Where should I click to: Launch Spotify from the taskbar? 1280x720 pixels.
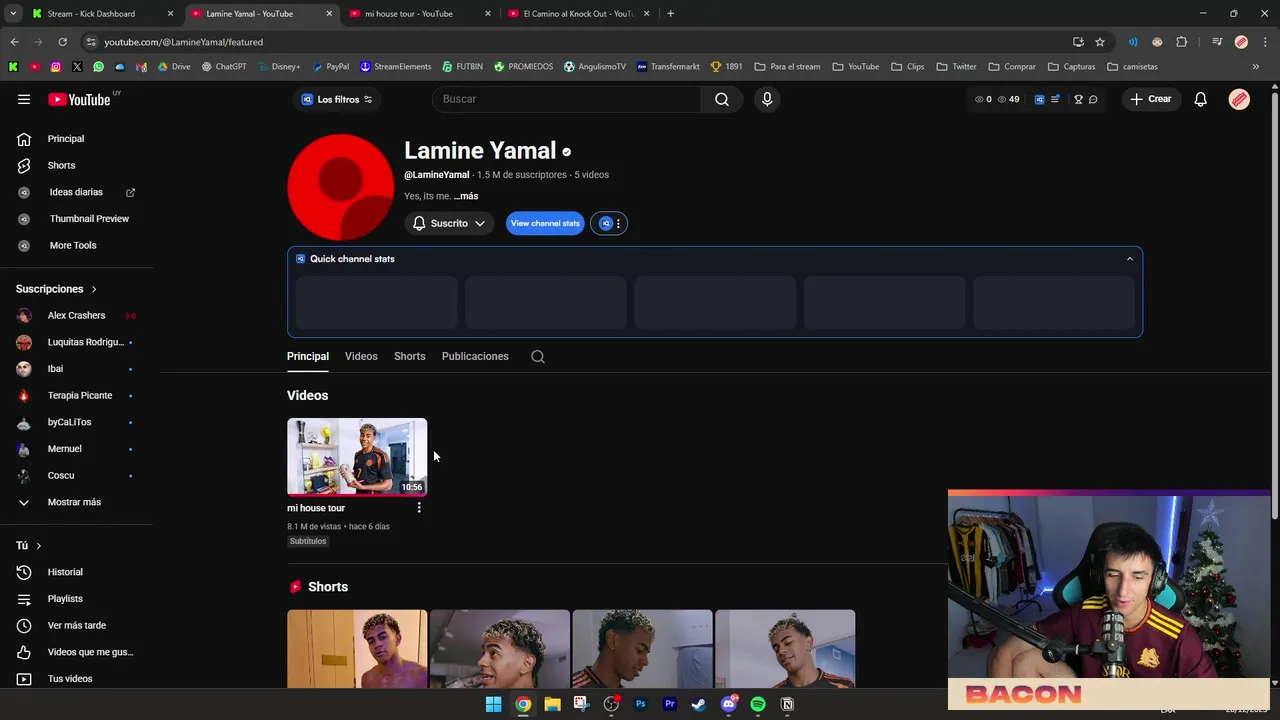pyautogui.click(x=758, y=704)
